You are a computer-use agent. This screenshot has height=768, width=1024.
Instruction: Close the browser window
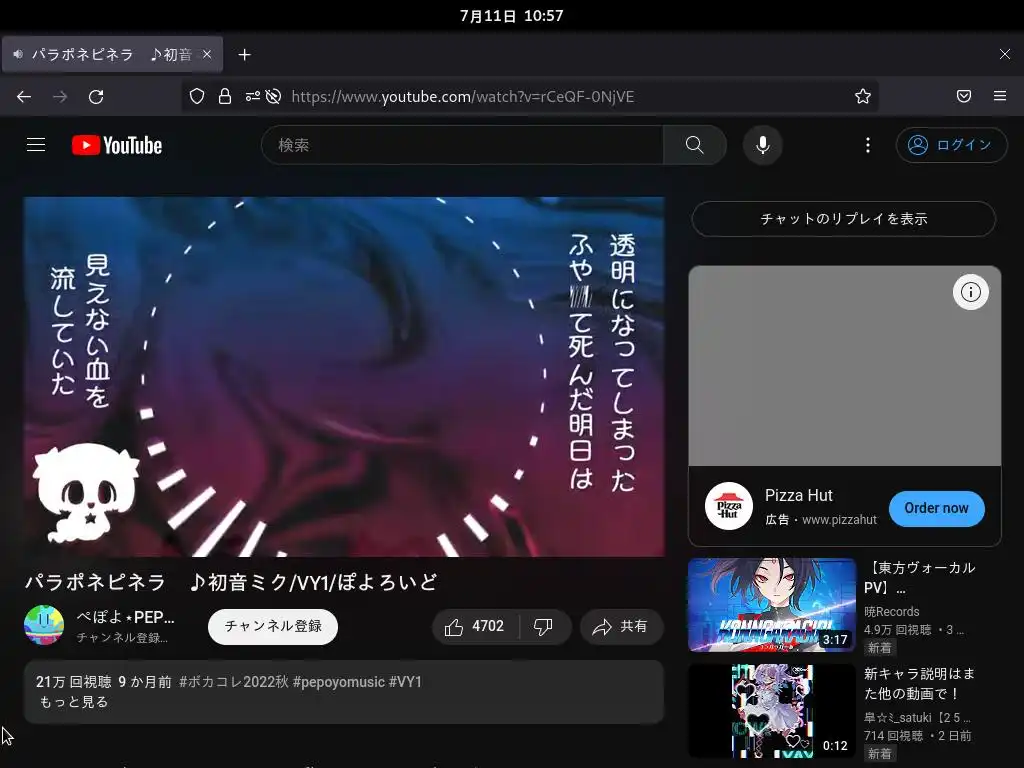pyautogui.click(x=1004, y=54)
